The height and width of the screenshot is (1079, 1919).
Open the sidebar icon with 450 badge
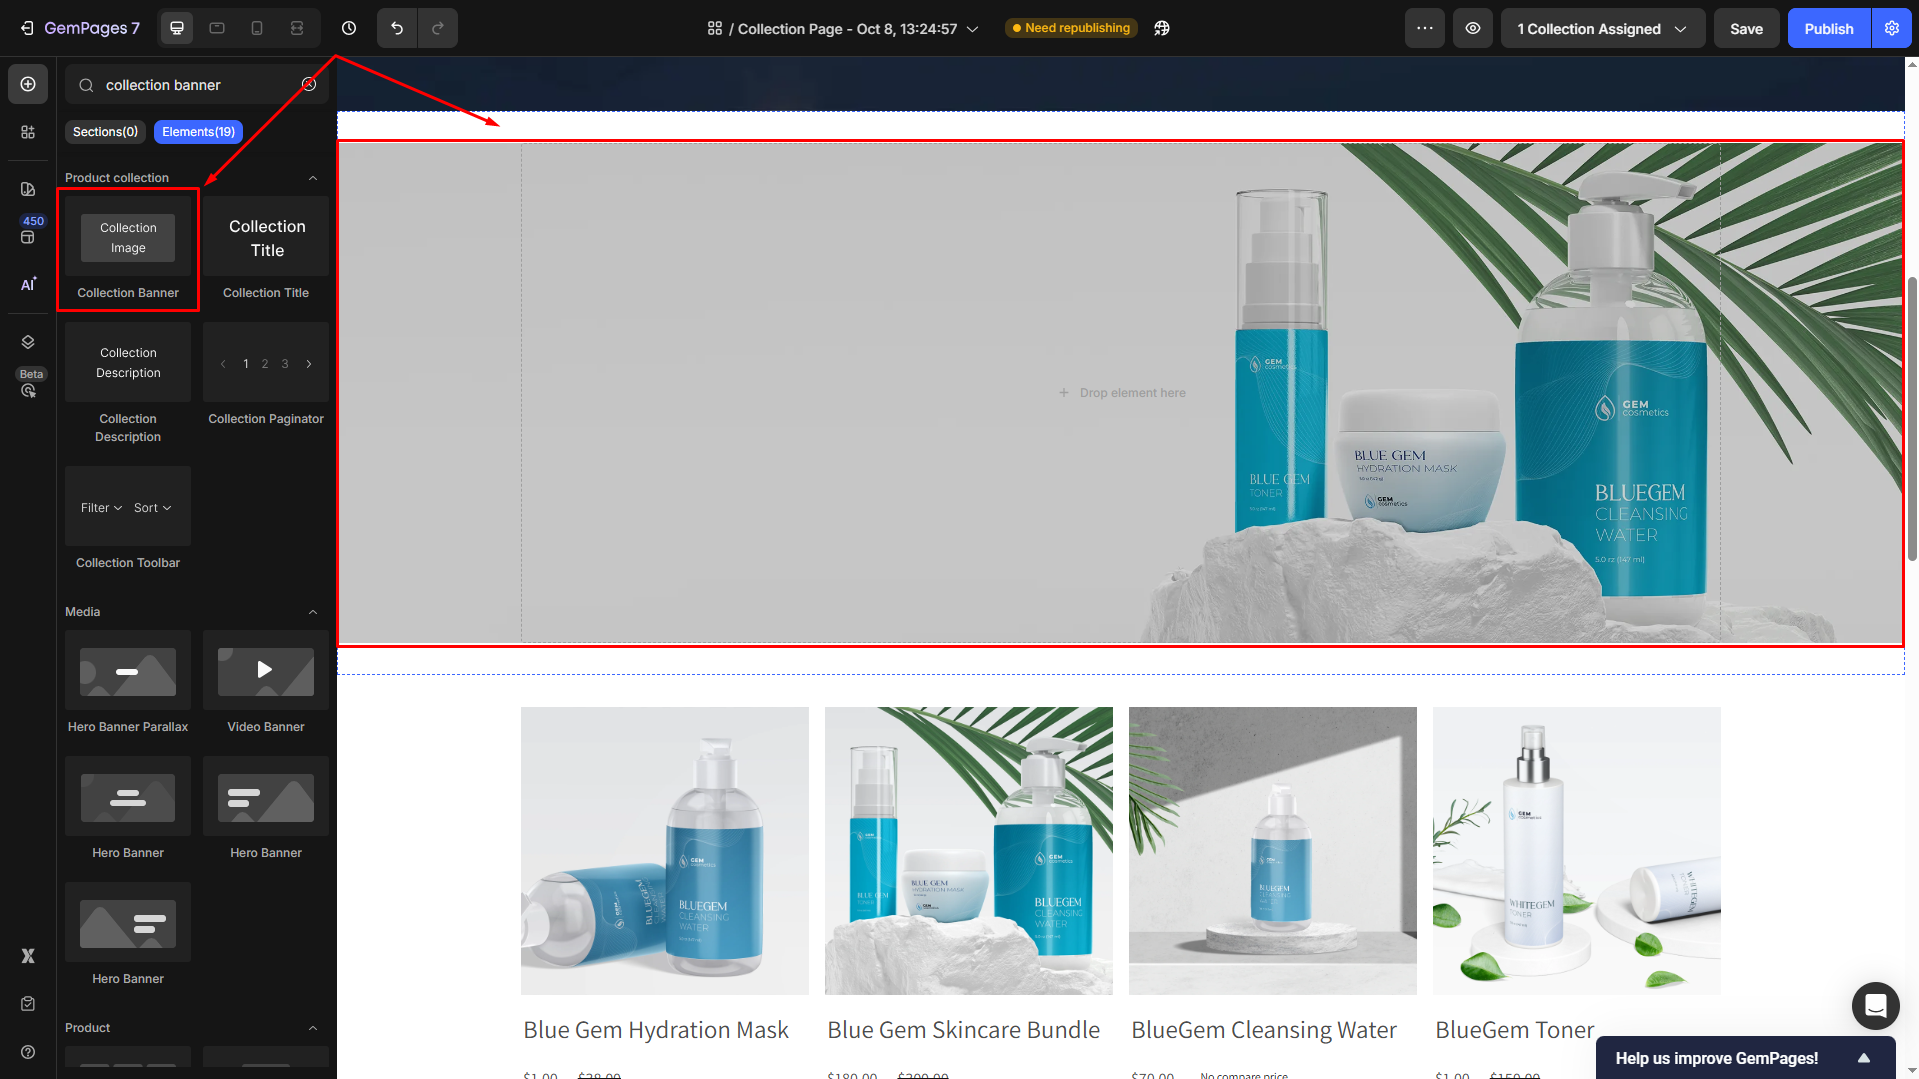pyautogui.click(x=28, y=237)
